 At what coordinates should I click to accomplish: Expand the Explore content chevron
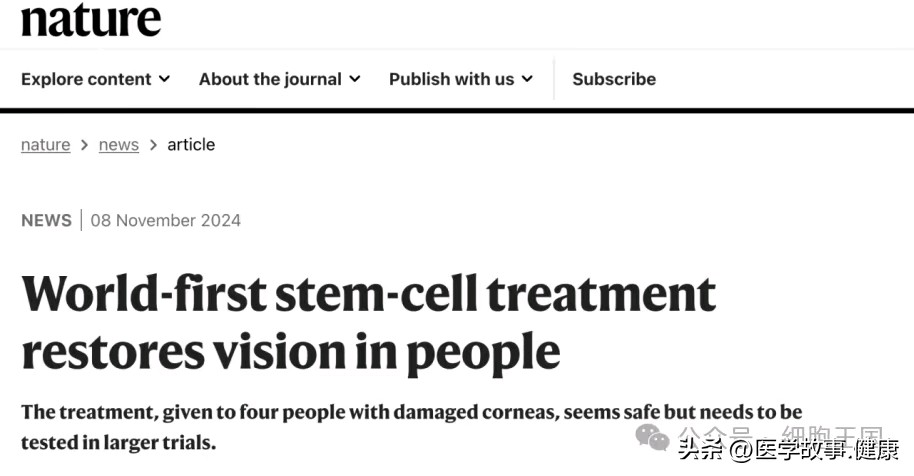[165, 79]
